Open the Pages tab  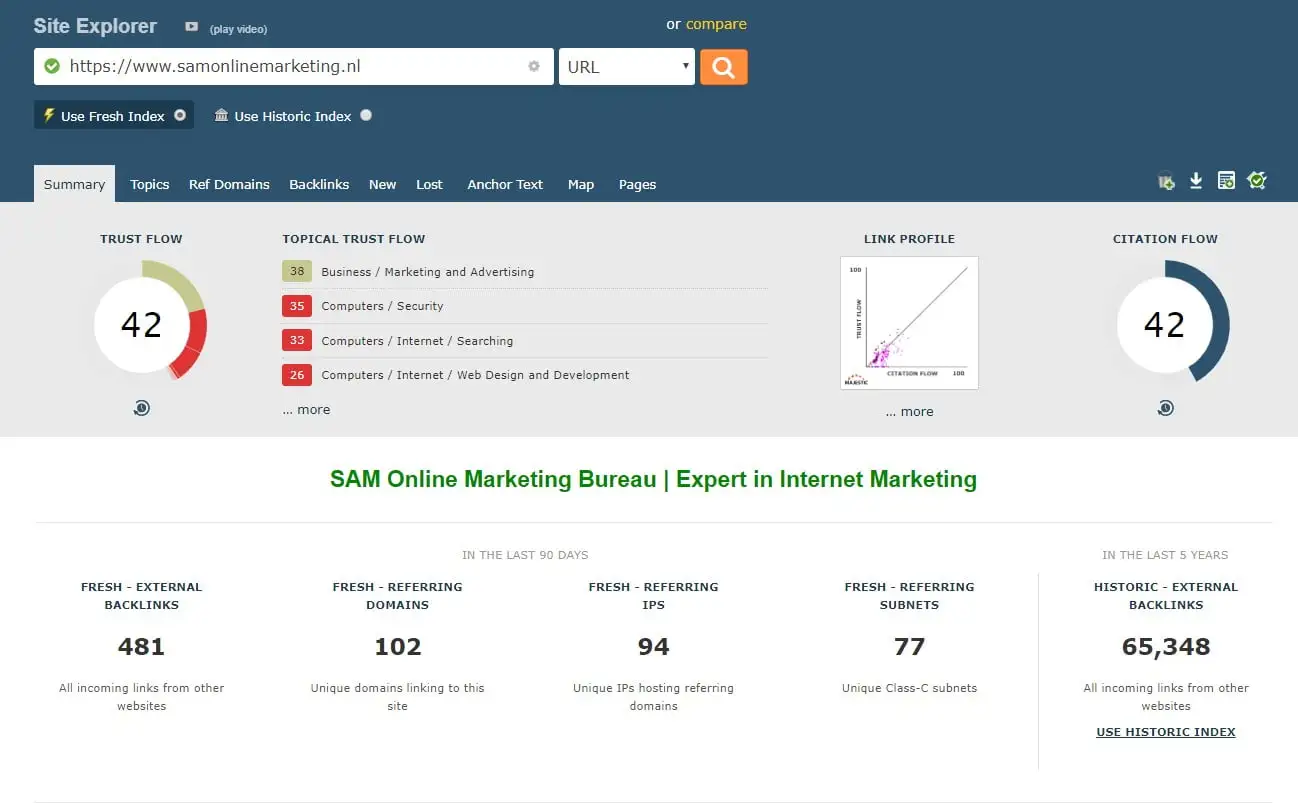(x=637, y=184)
